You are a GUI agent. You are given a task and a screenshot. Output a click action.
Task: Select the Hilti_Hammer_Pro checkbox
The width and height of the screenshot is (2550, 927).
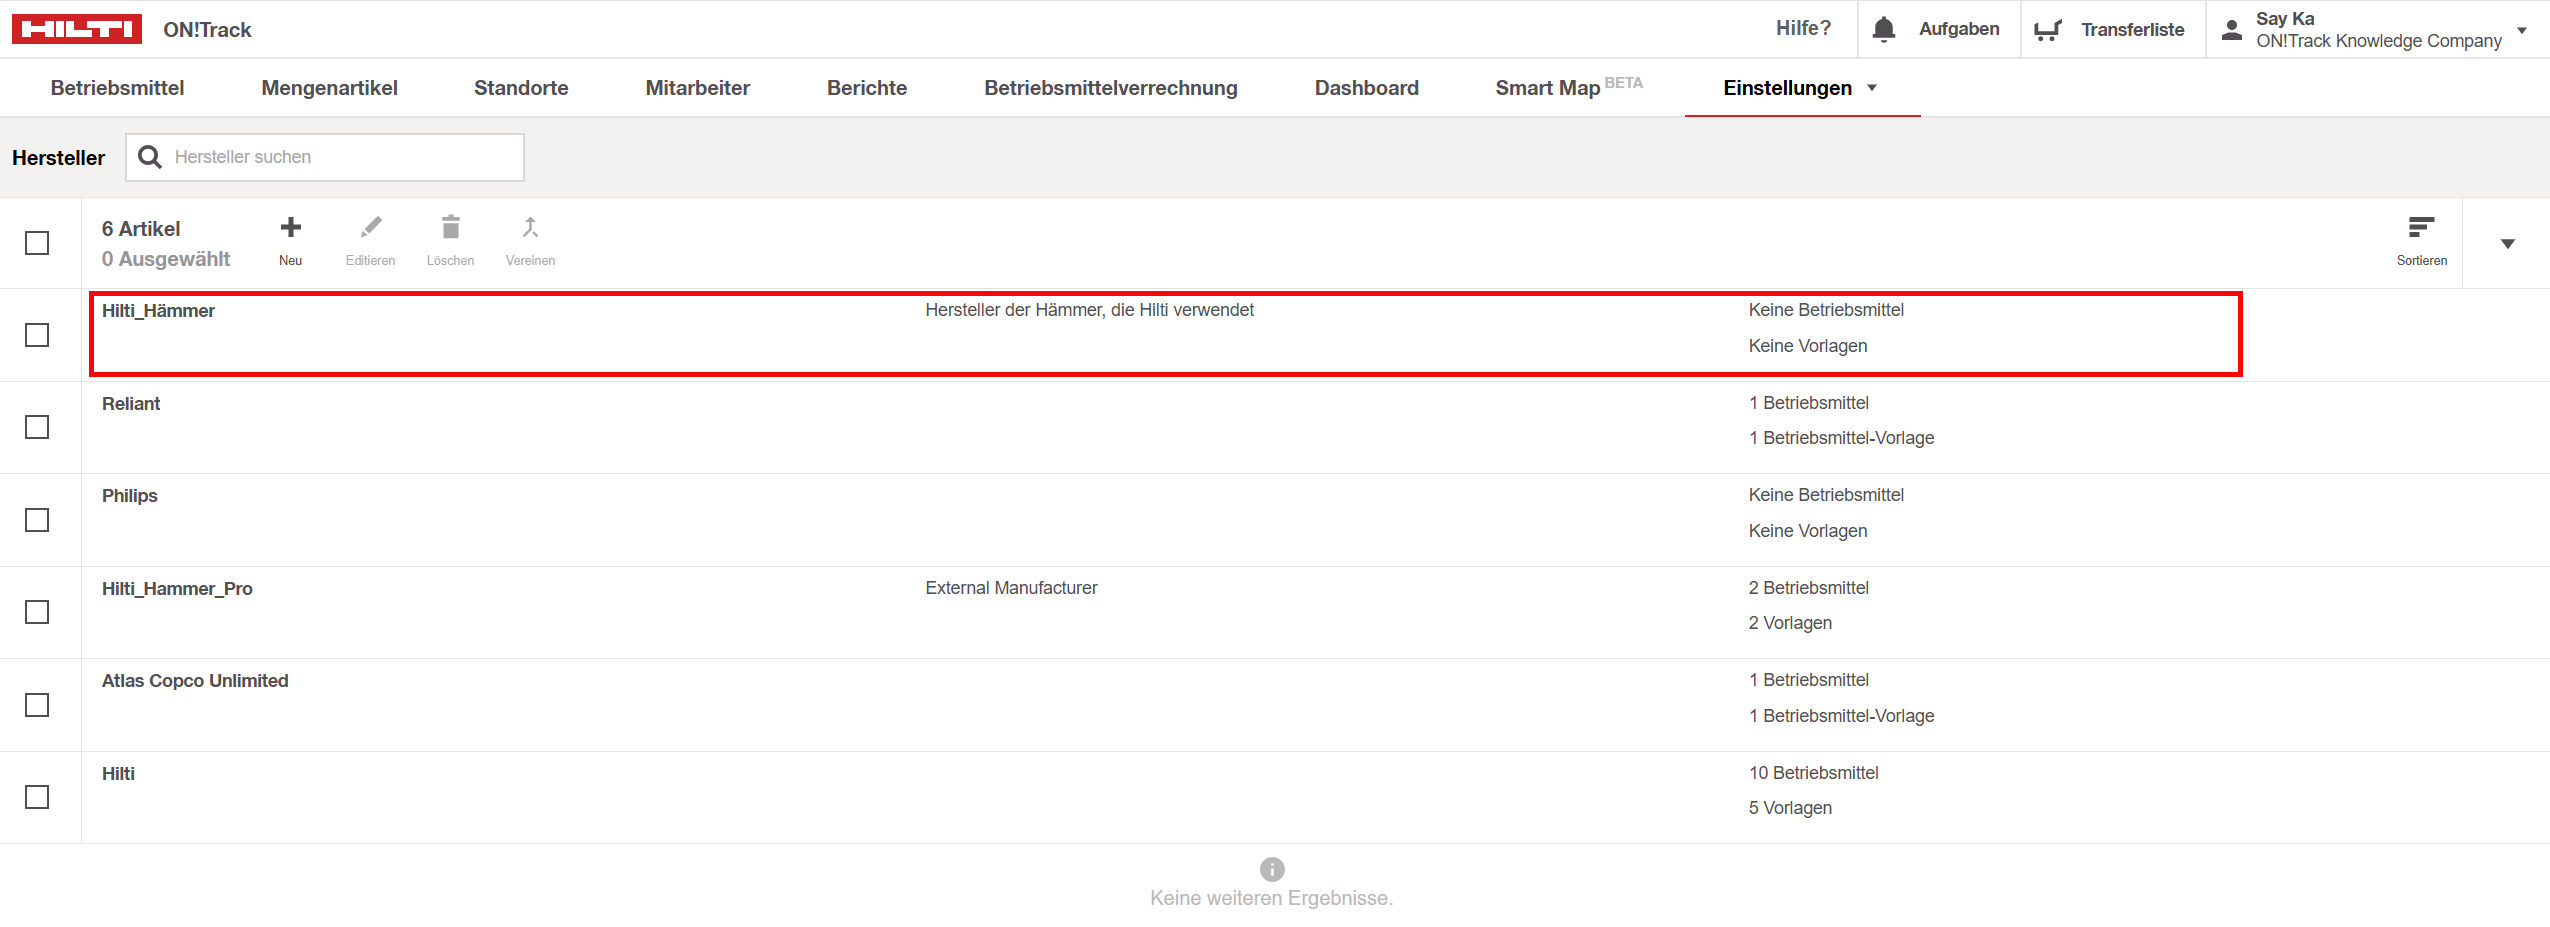pyautogui.click(x=37, y=612)
